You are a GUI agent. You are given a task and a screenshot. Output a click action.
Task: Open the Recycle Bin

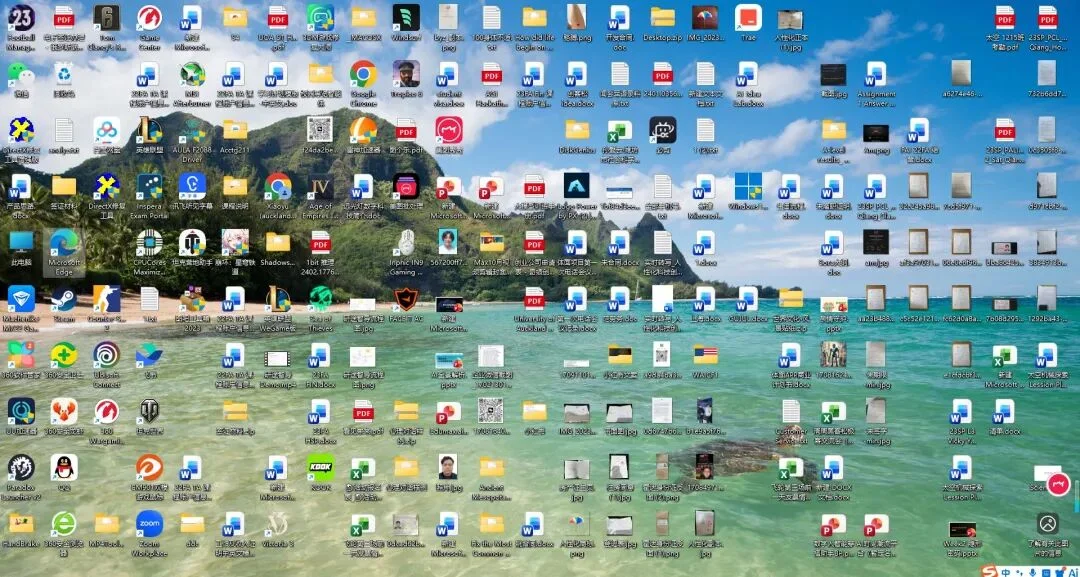(64, 75)
